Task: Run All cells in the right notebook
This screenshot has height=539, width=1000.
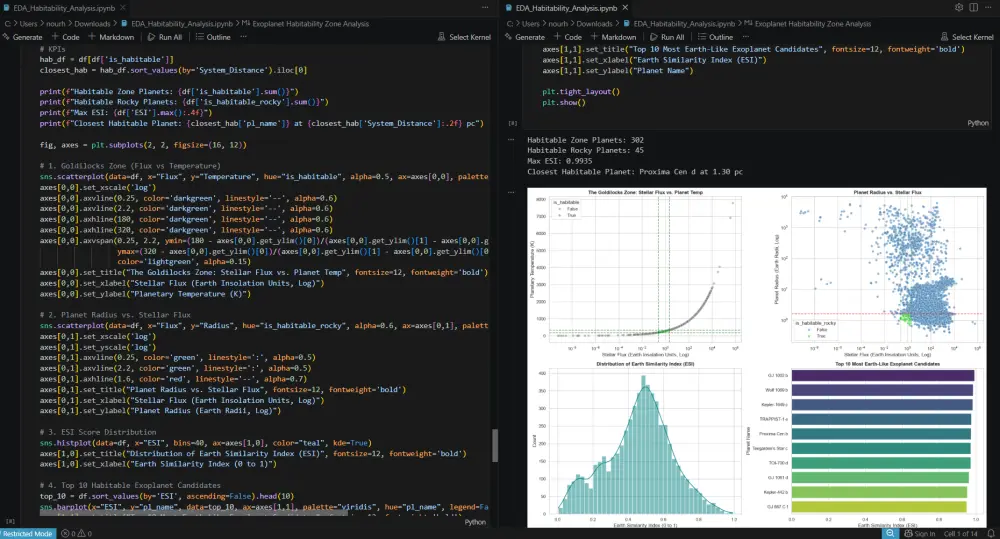Action: [667, 37]
